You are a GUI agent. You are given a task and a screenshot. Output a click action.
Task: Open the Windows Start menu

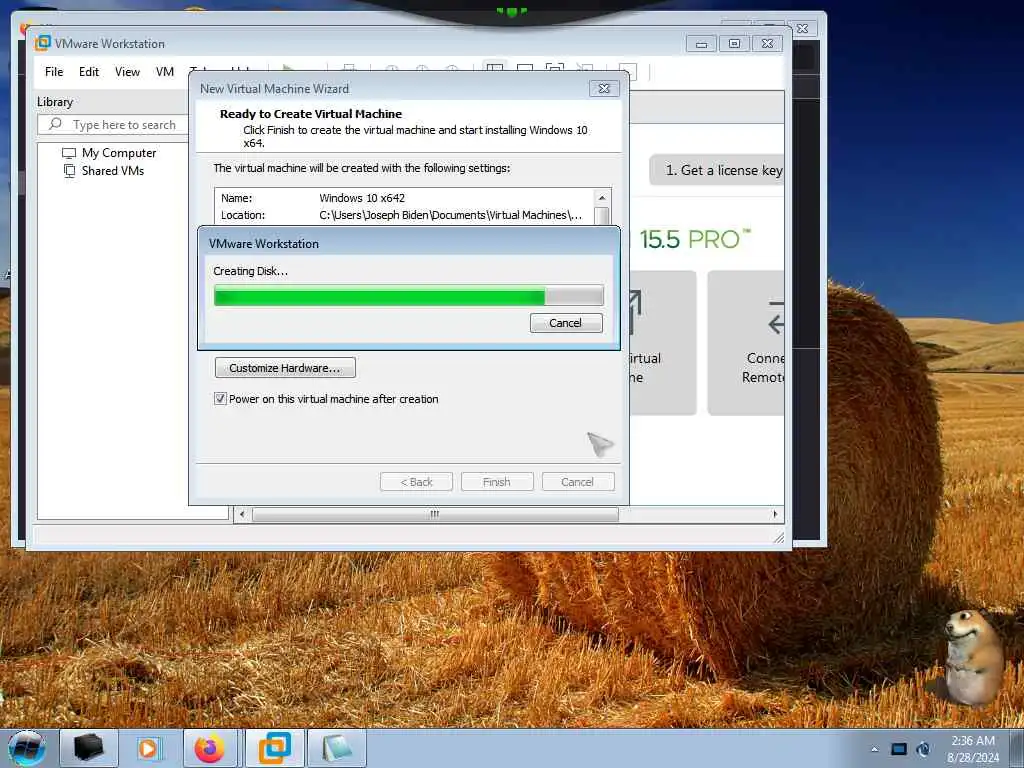(x=27, y=748)
